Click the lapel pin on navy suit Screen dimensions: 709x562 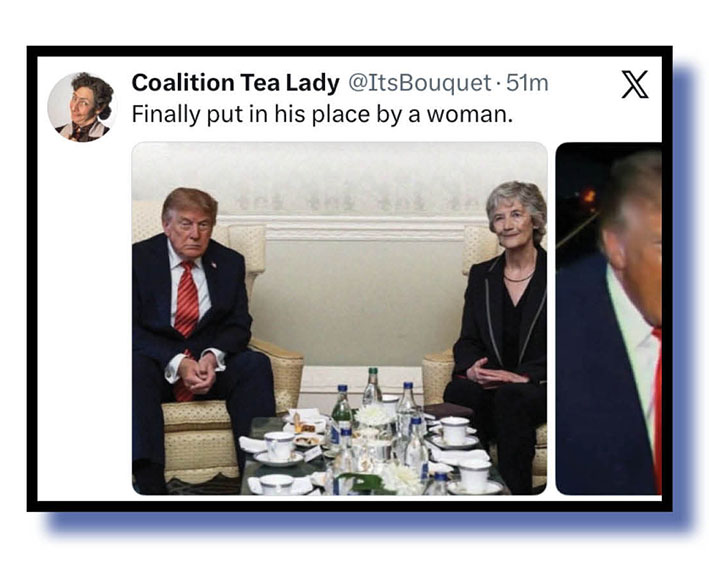click(213, 264)
